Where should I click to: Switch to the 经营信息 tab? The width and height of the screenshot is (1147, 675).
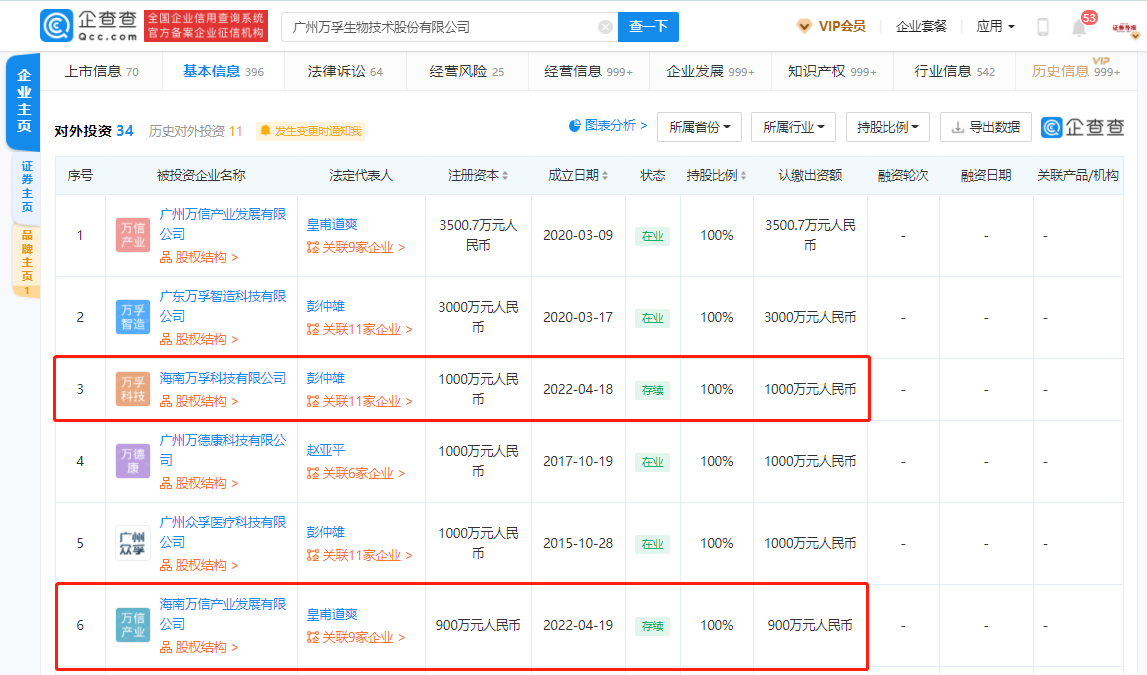point(588,71)
